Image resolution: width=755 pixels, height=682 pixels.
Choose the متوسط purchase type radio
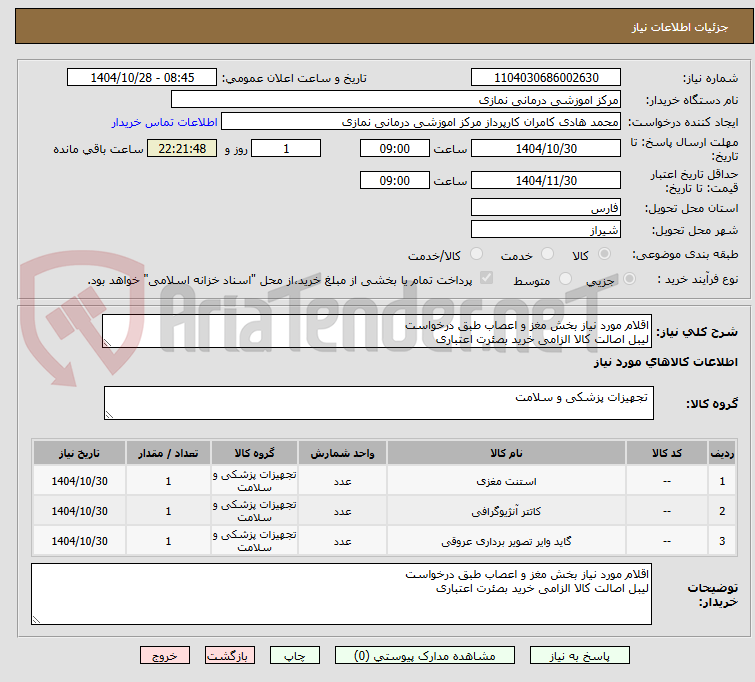point(565,279)
